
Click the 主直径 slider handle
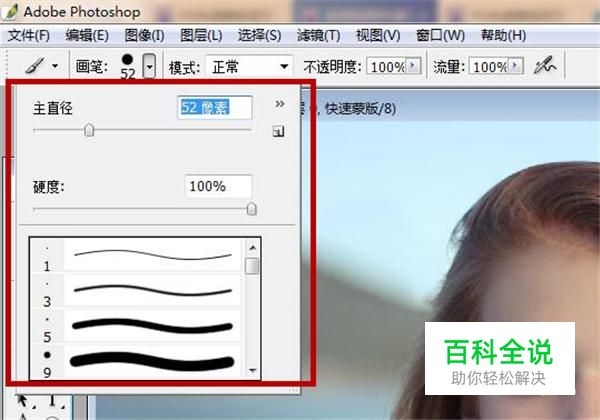point(89,130)
